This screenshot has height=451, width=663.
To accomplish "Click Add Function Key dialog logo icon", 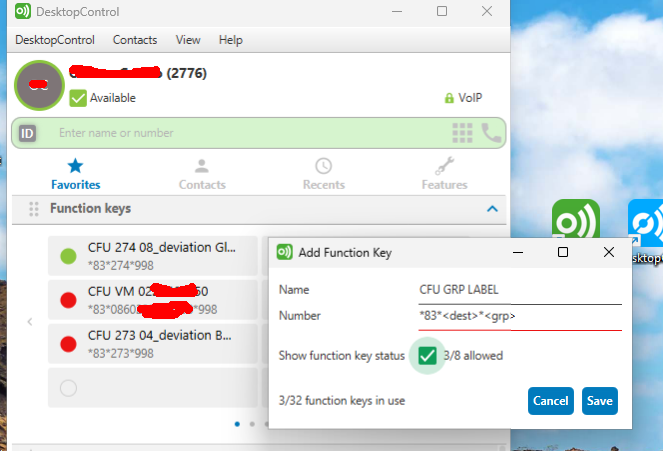I will pyautogui.click(x=285, y=252).
